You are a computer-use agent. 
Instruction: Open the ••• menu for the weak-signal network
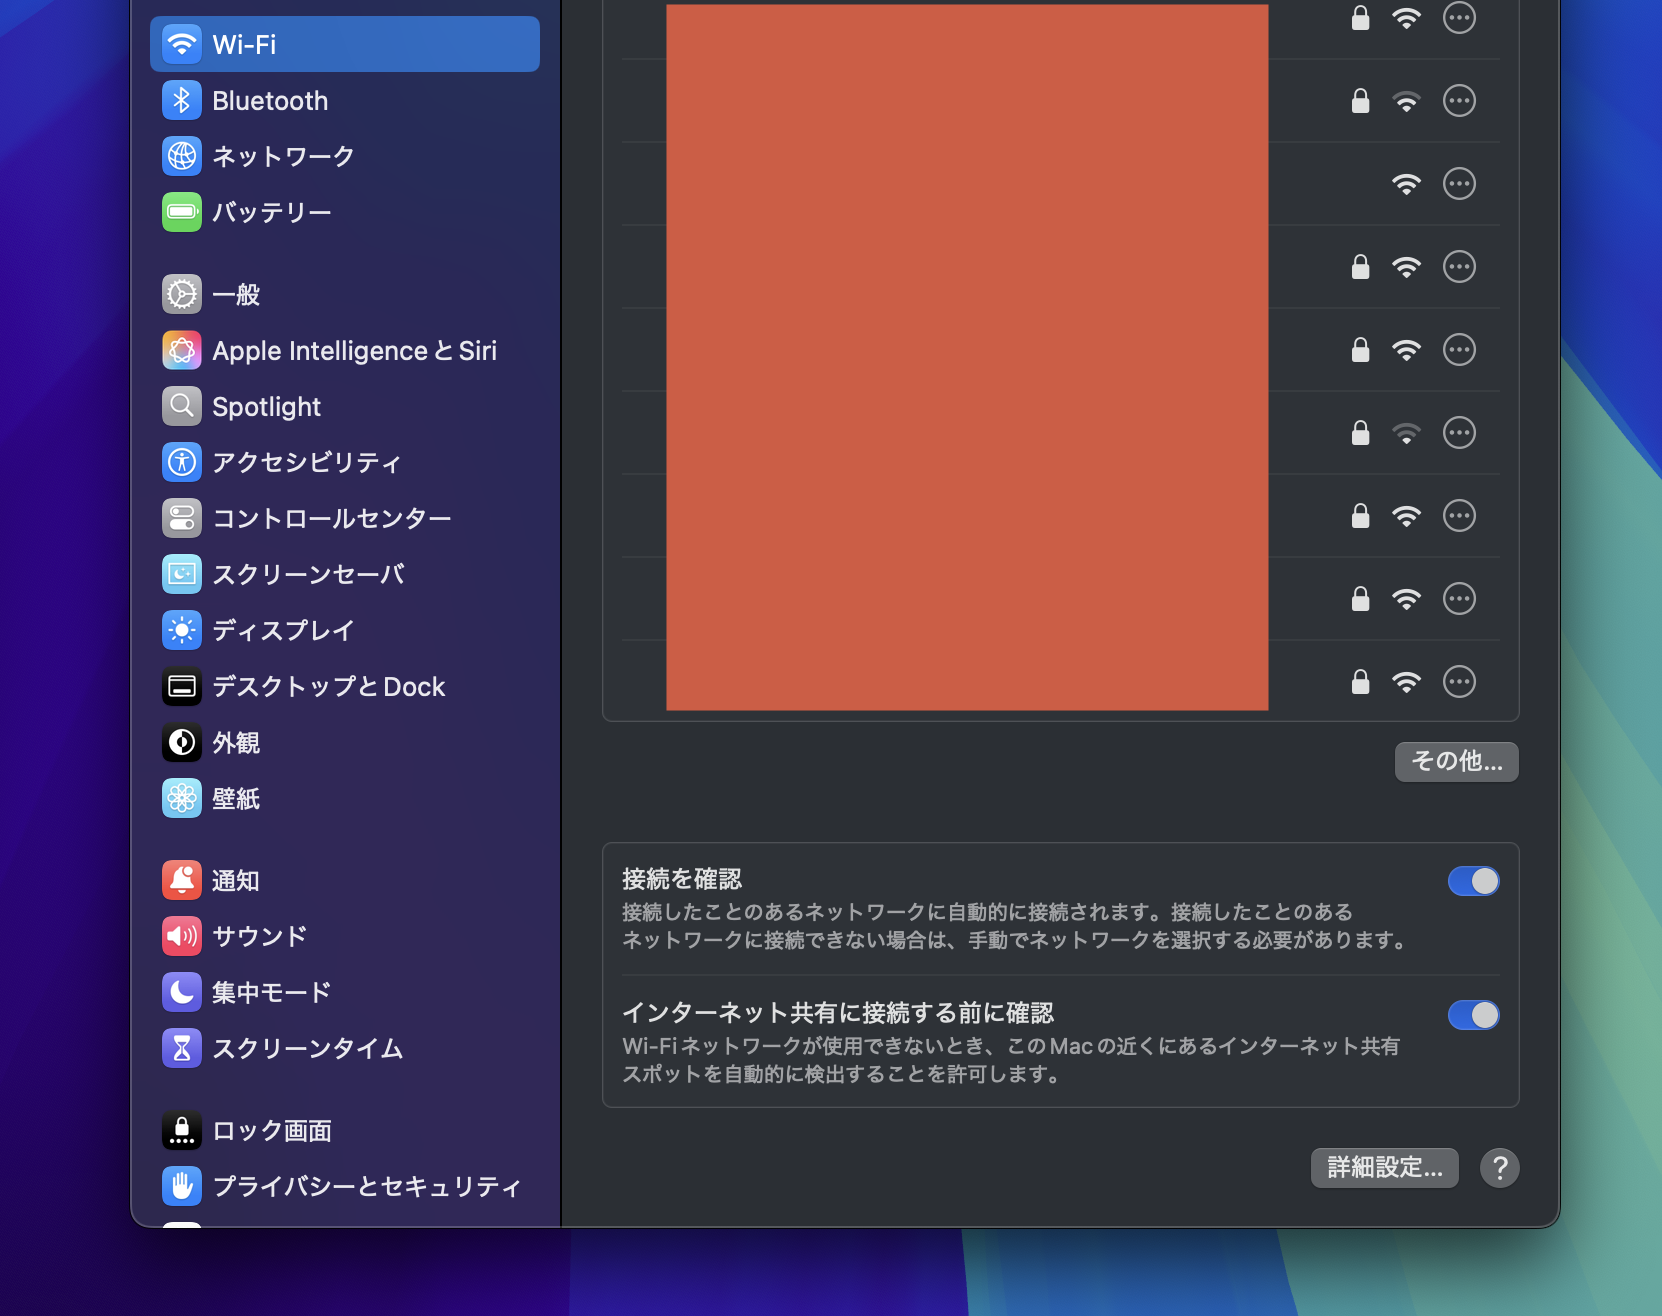click(x=1459, y=433)
